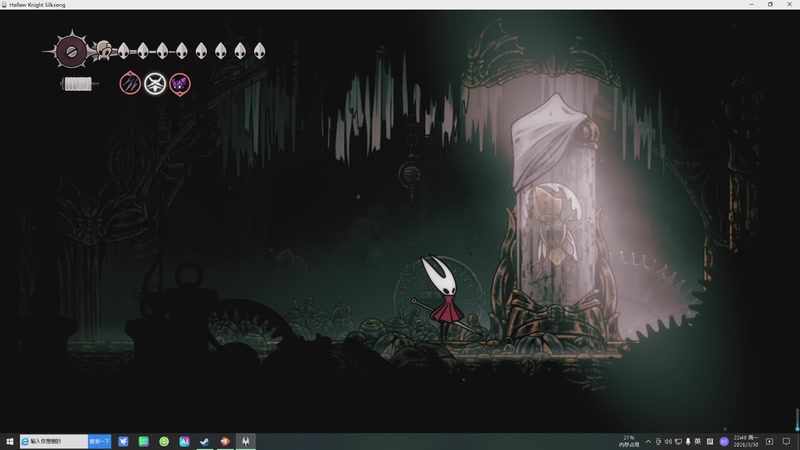
Task: Click the IME mode square icon
Action: coord(710,442)
